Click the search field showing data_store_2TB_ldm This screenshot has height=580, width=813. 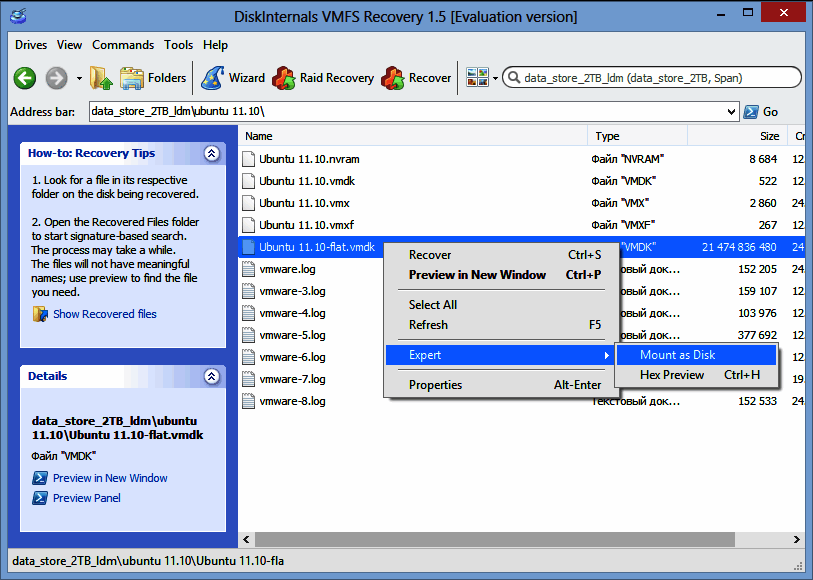[655, 78]
